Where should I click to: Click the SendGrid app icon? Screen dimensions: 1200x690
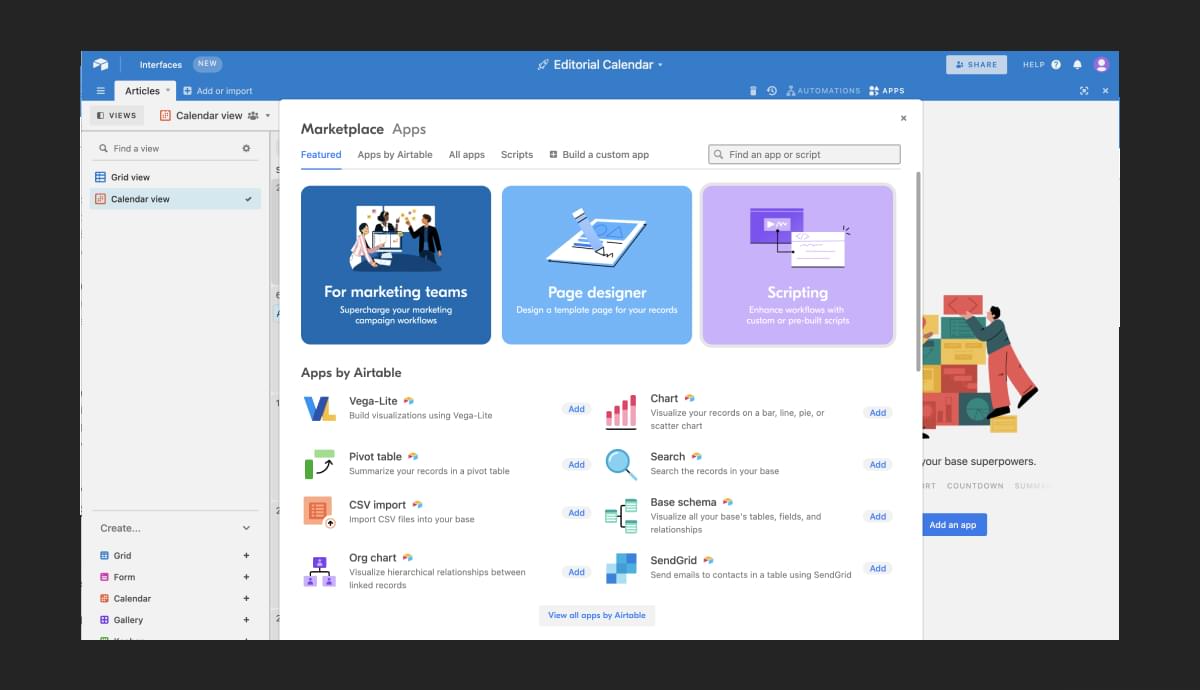click(621, 568)
